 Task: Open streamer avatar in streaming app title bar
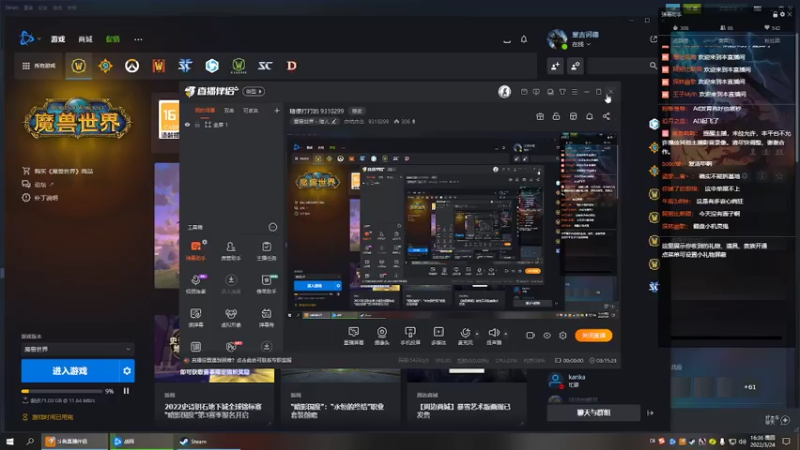[504, 91]
